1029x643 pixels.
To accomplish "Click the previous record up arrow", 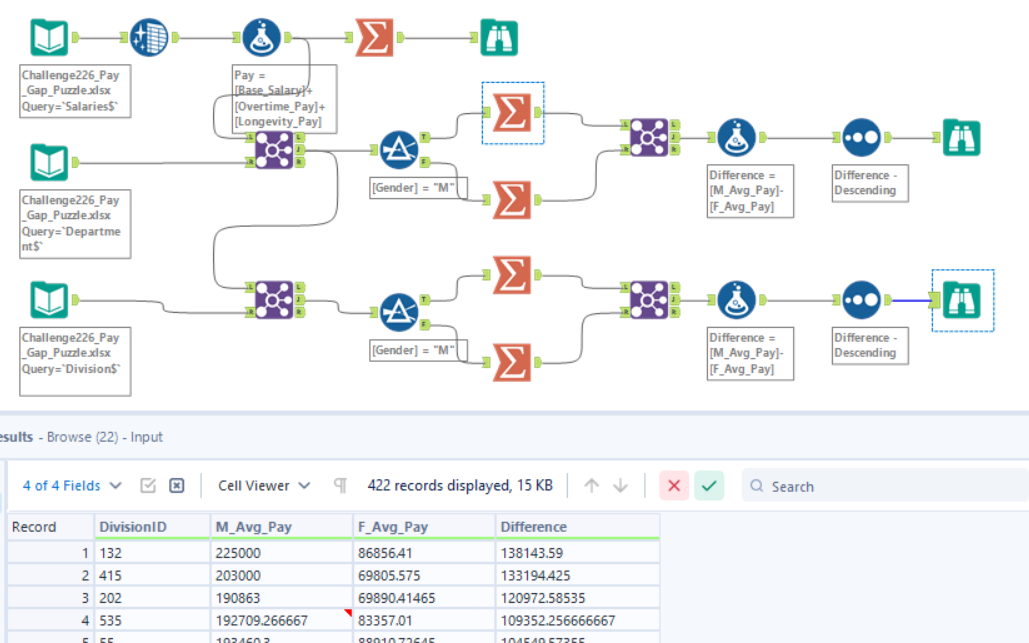I will [591, 486].
